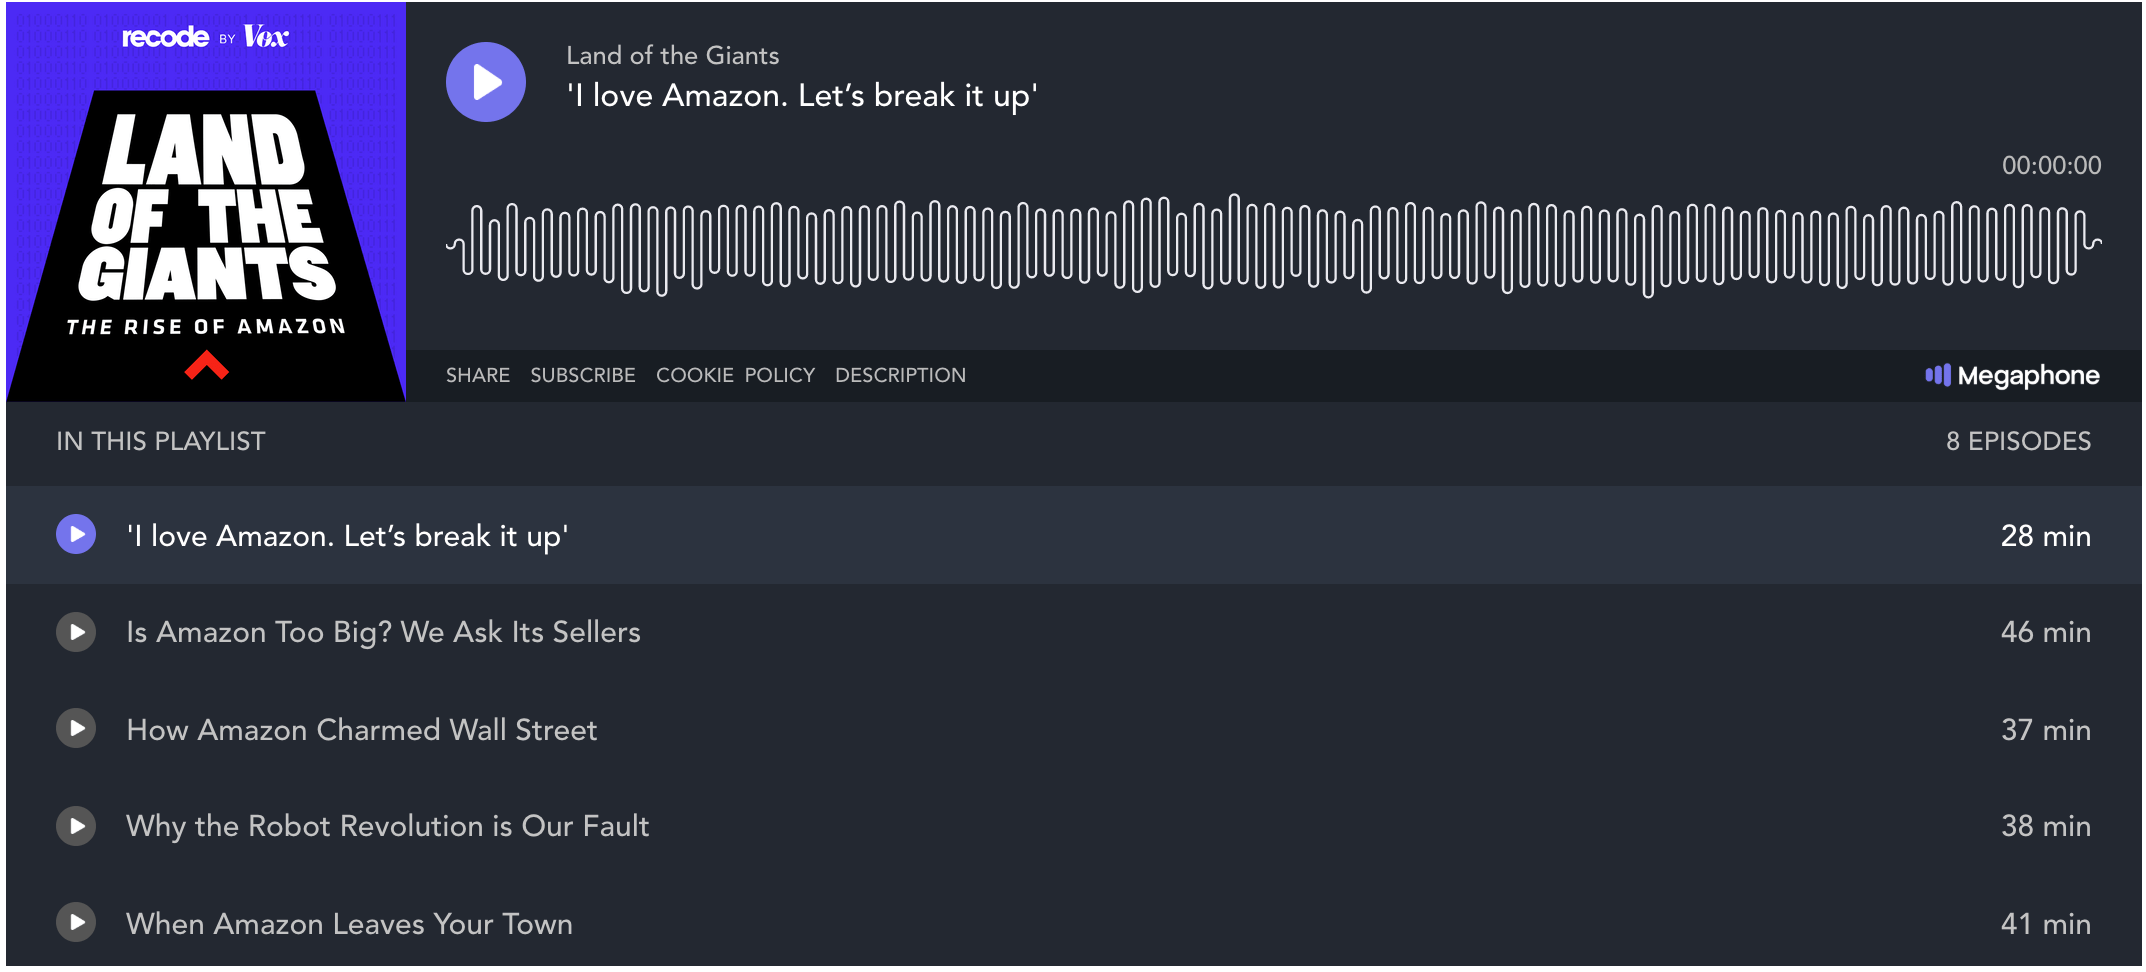This screenshot has height=972, width=2146.
Task: Play 'How Amazon Charmed Wall Street' episode icon
Action: (x=76, y=729)
